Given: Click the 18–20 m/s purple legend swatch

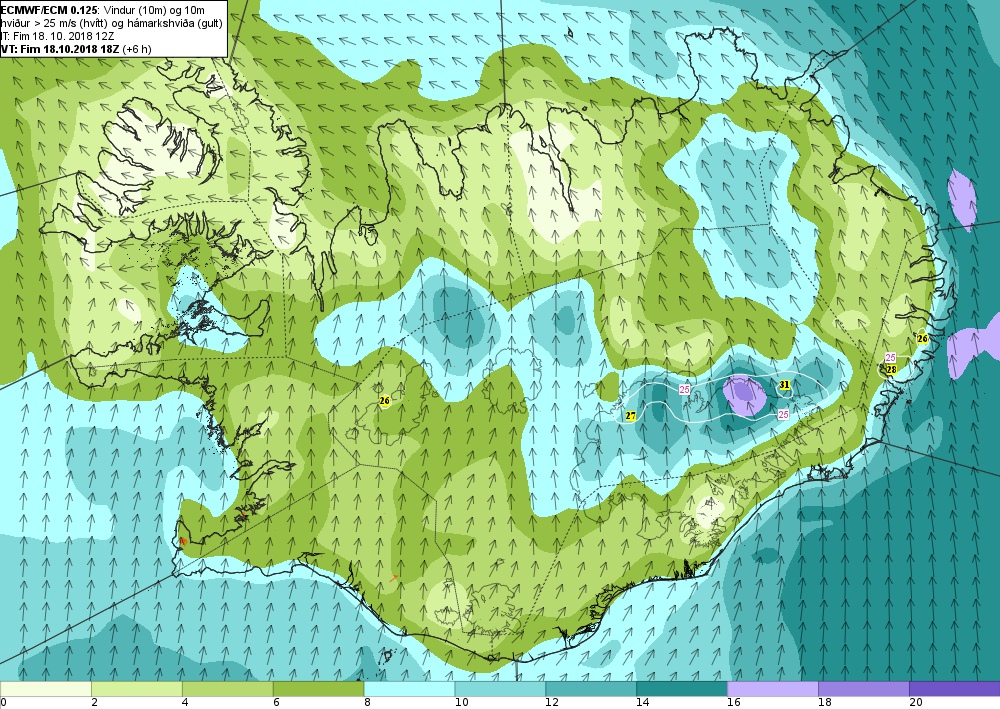Looking at the screenshot, I should (864, 689).
